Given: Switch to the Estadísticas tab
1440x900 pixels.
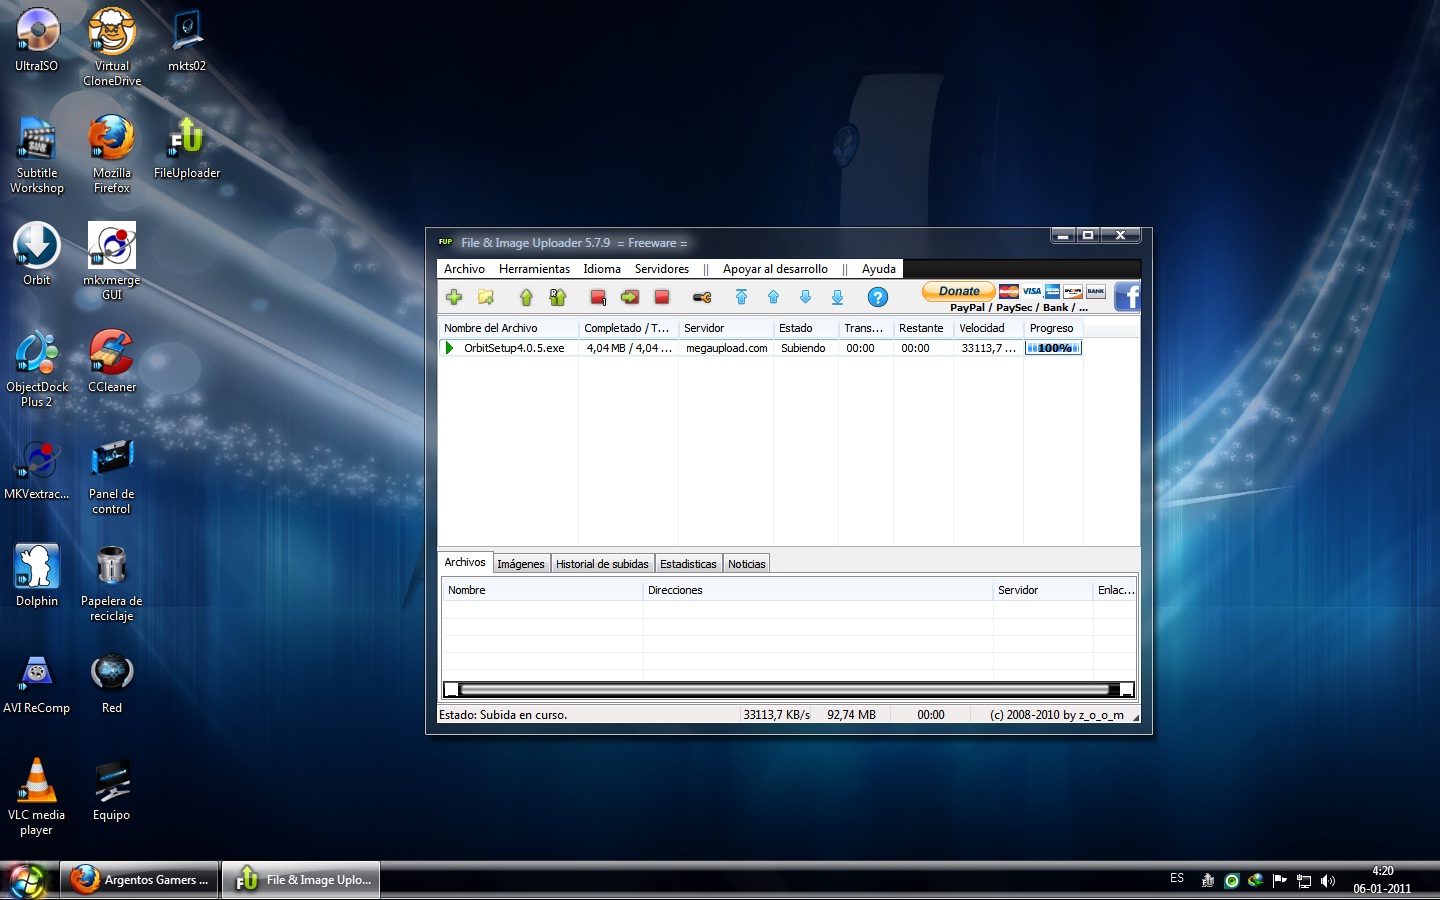Looking at the screenshot, I should coord(688,564).
